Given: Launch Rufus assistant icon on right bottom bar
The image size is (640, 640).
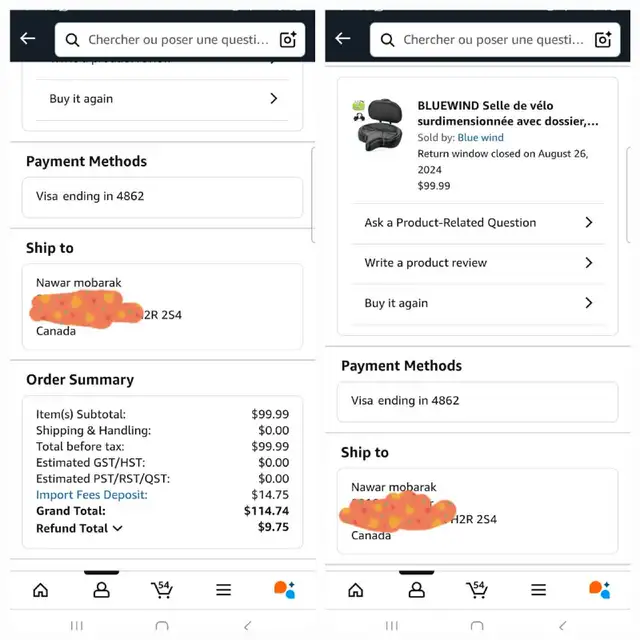Looking at the screenshot, I should (x=599, y=590).
